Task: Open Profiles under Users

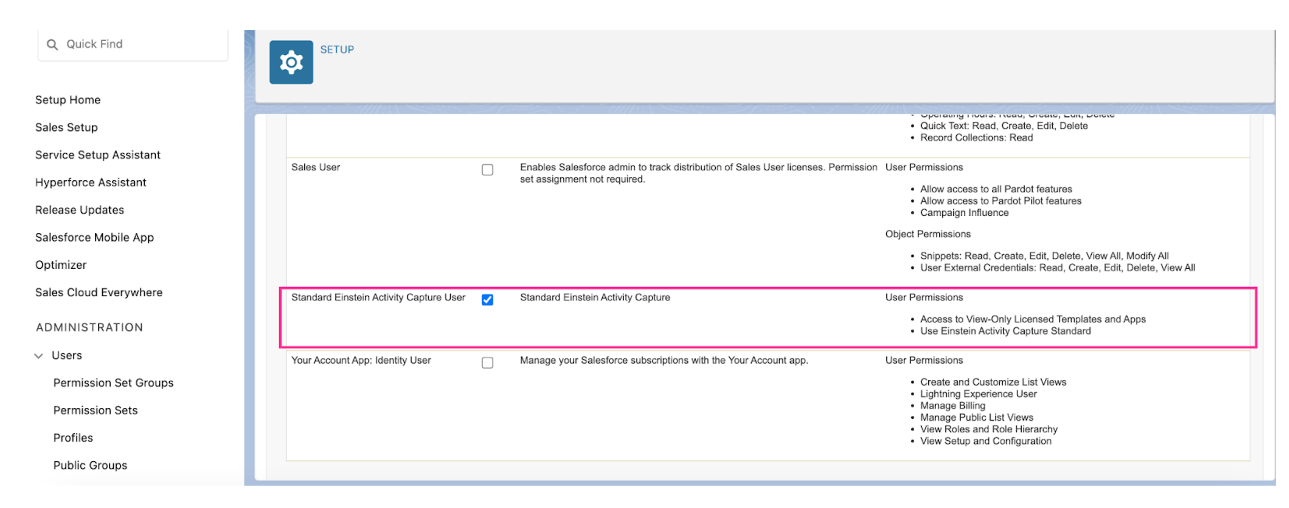Action: (x=73, y=438)
